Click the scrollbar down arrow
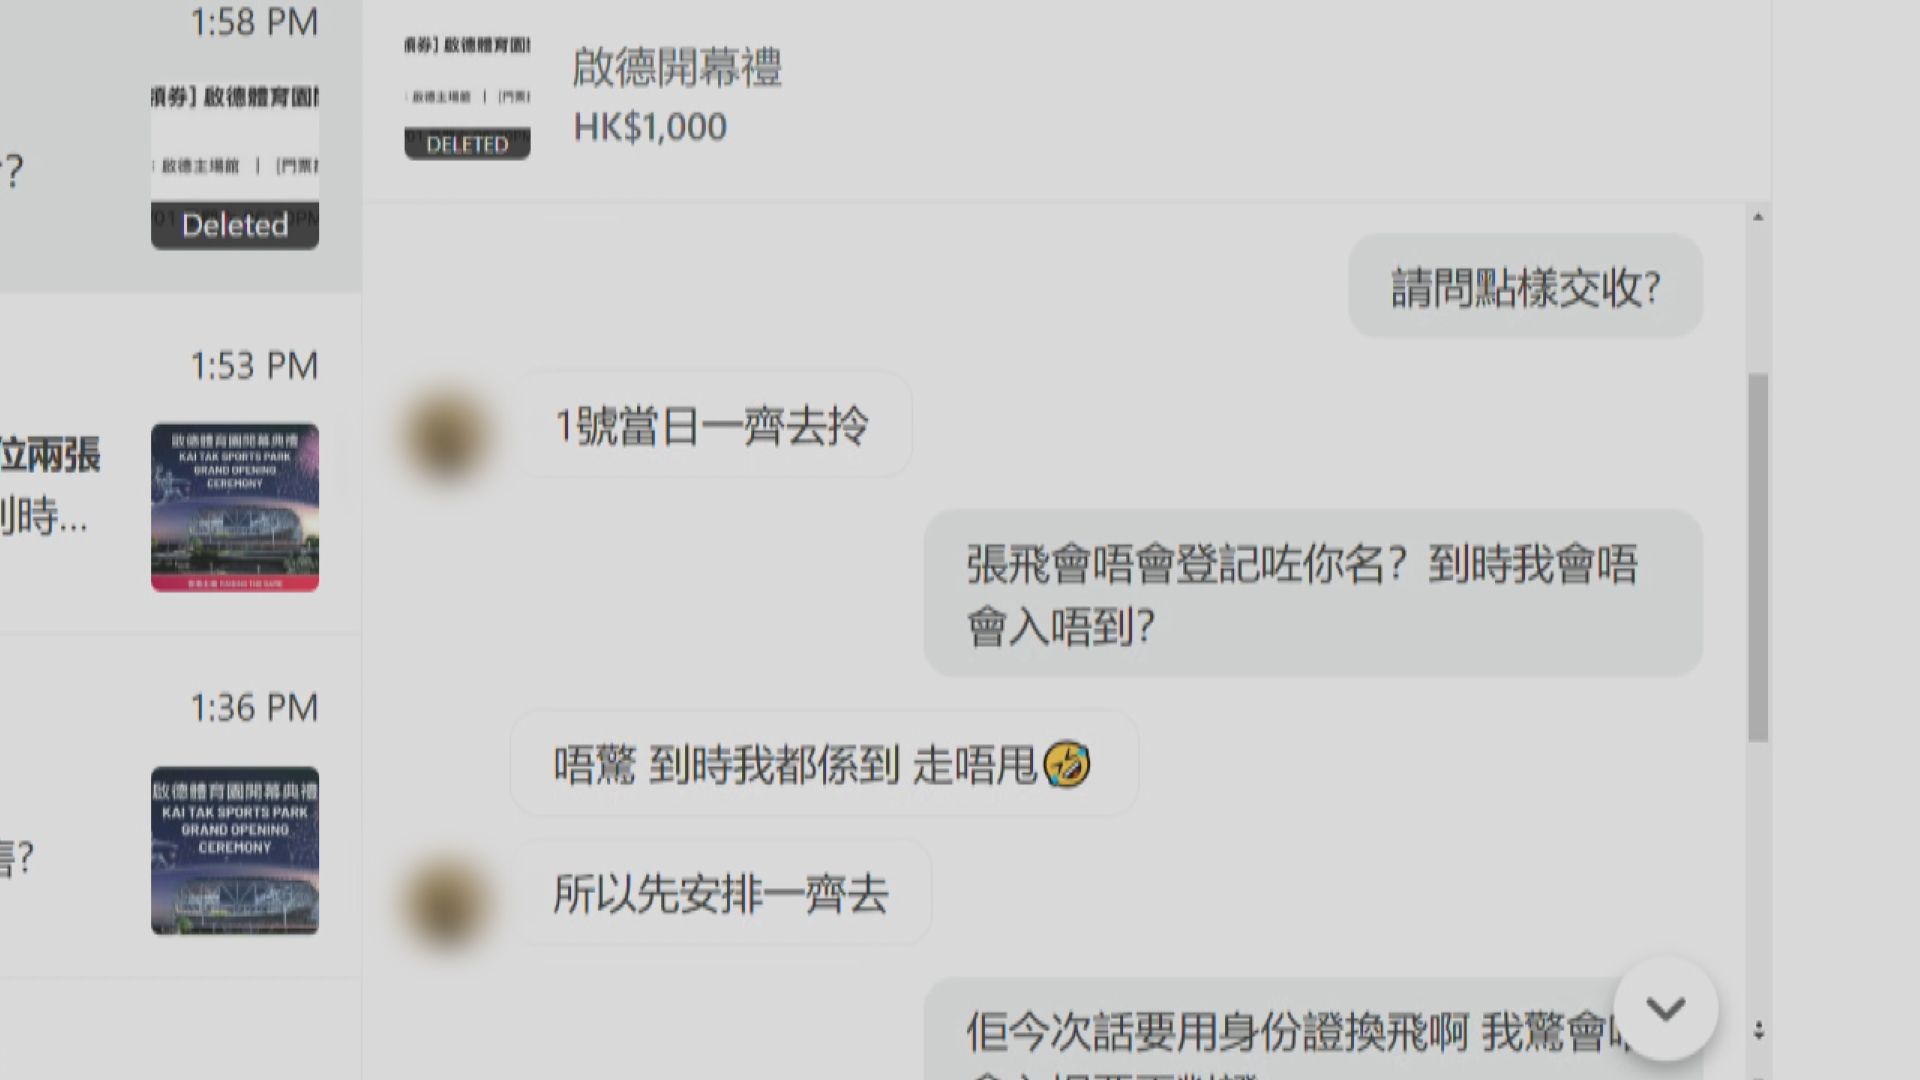 (x=1758, y=1030)
